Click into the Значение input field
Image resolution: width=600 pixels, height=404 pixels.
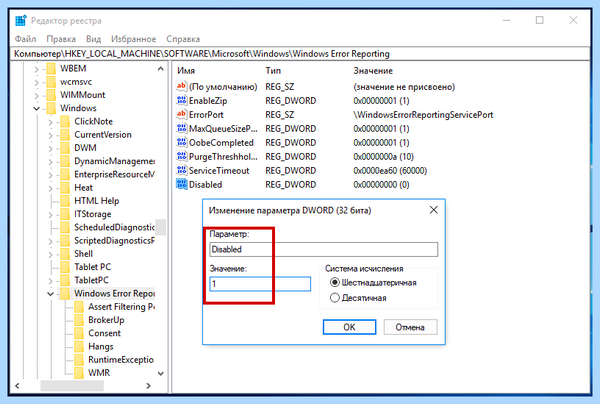click(x=260, y=284)
